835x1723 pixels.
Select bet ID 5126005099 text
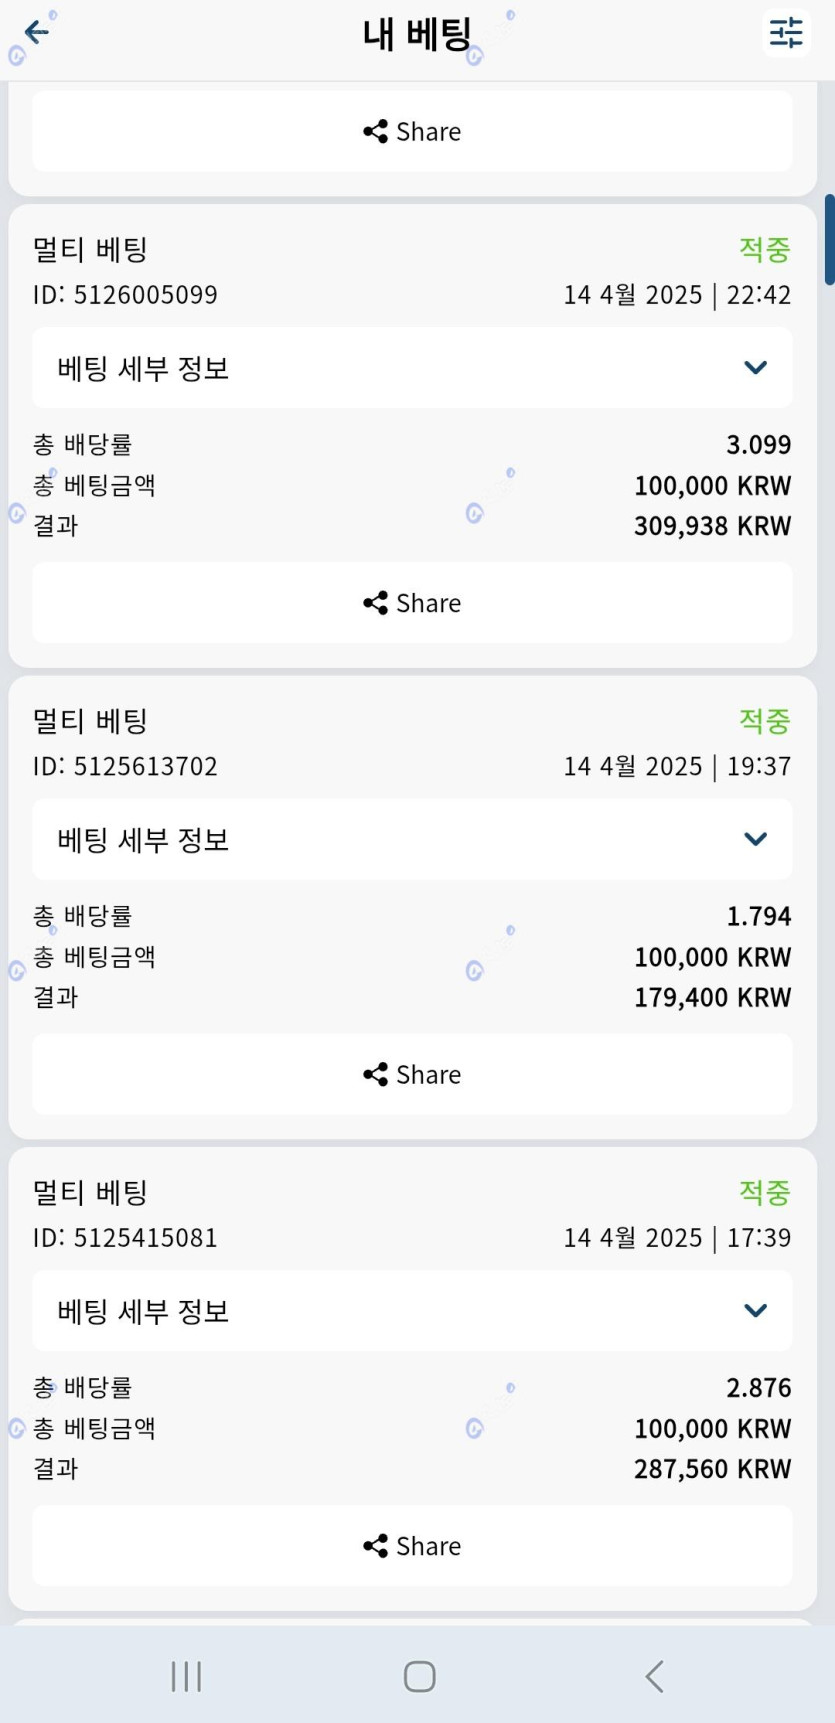(125, 295)
